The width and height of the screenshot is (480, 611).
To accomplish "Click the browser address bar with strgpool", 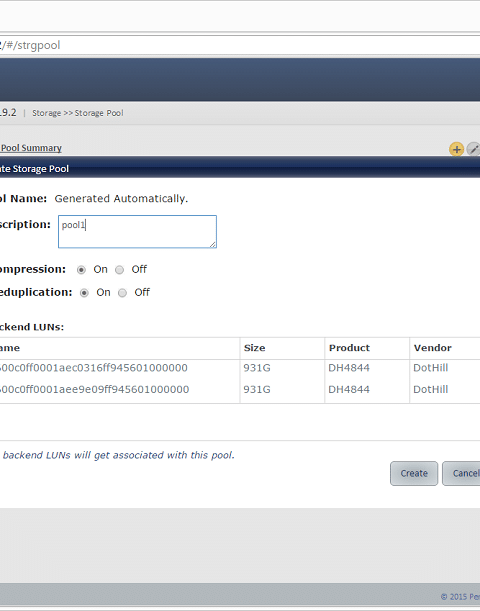I will click(240, 45).
